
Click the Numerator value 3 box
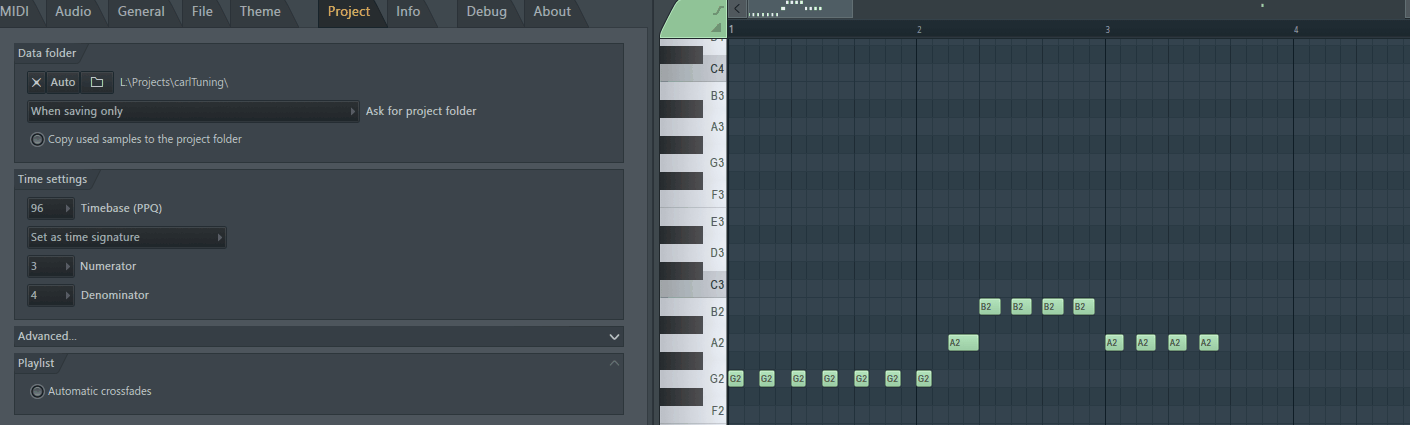[x=50, y=266]
